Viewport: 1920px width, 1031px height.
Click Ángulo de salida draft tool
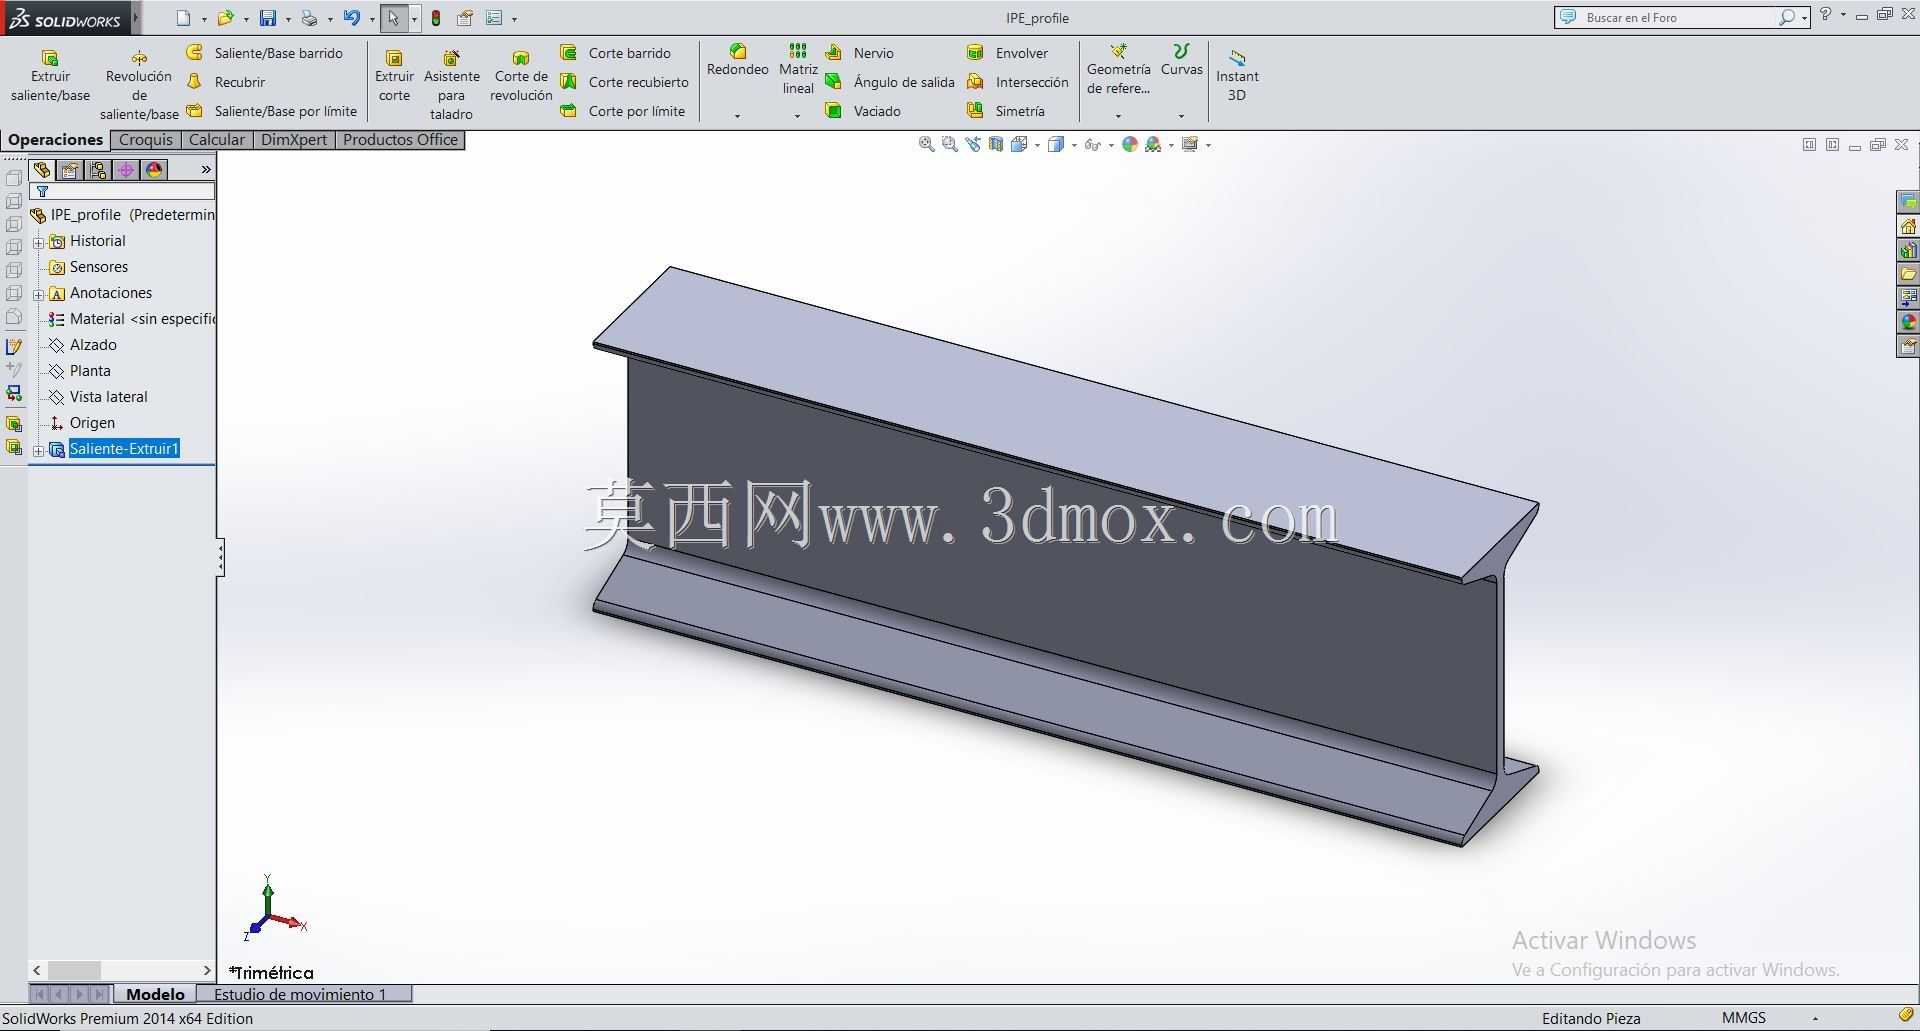click(x=890, y=82)
